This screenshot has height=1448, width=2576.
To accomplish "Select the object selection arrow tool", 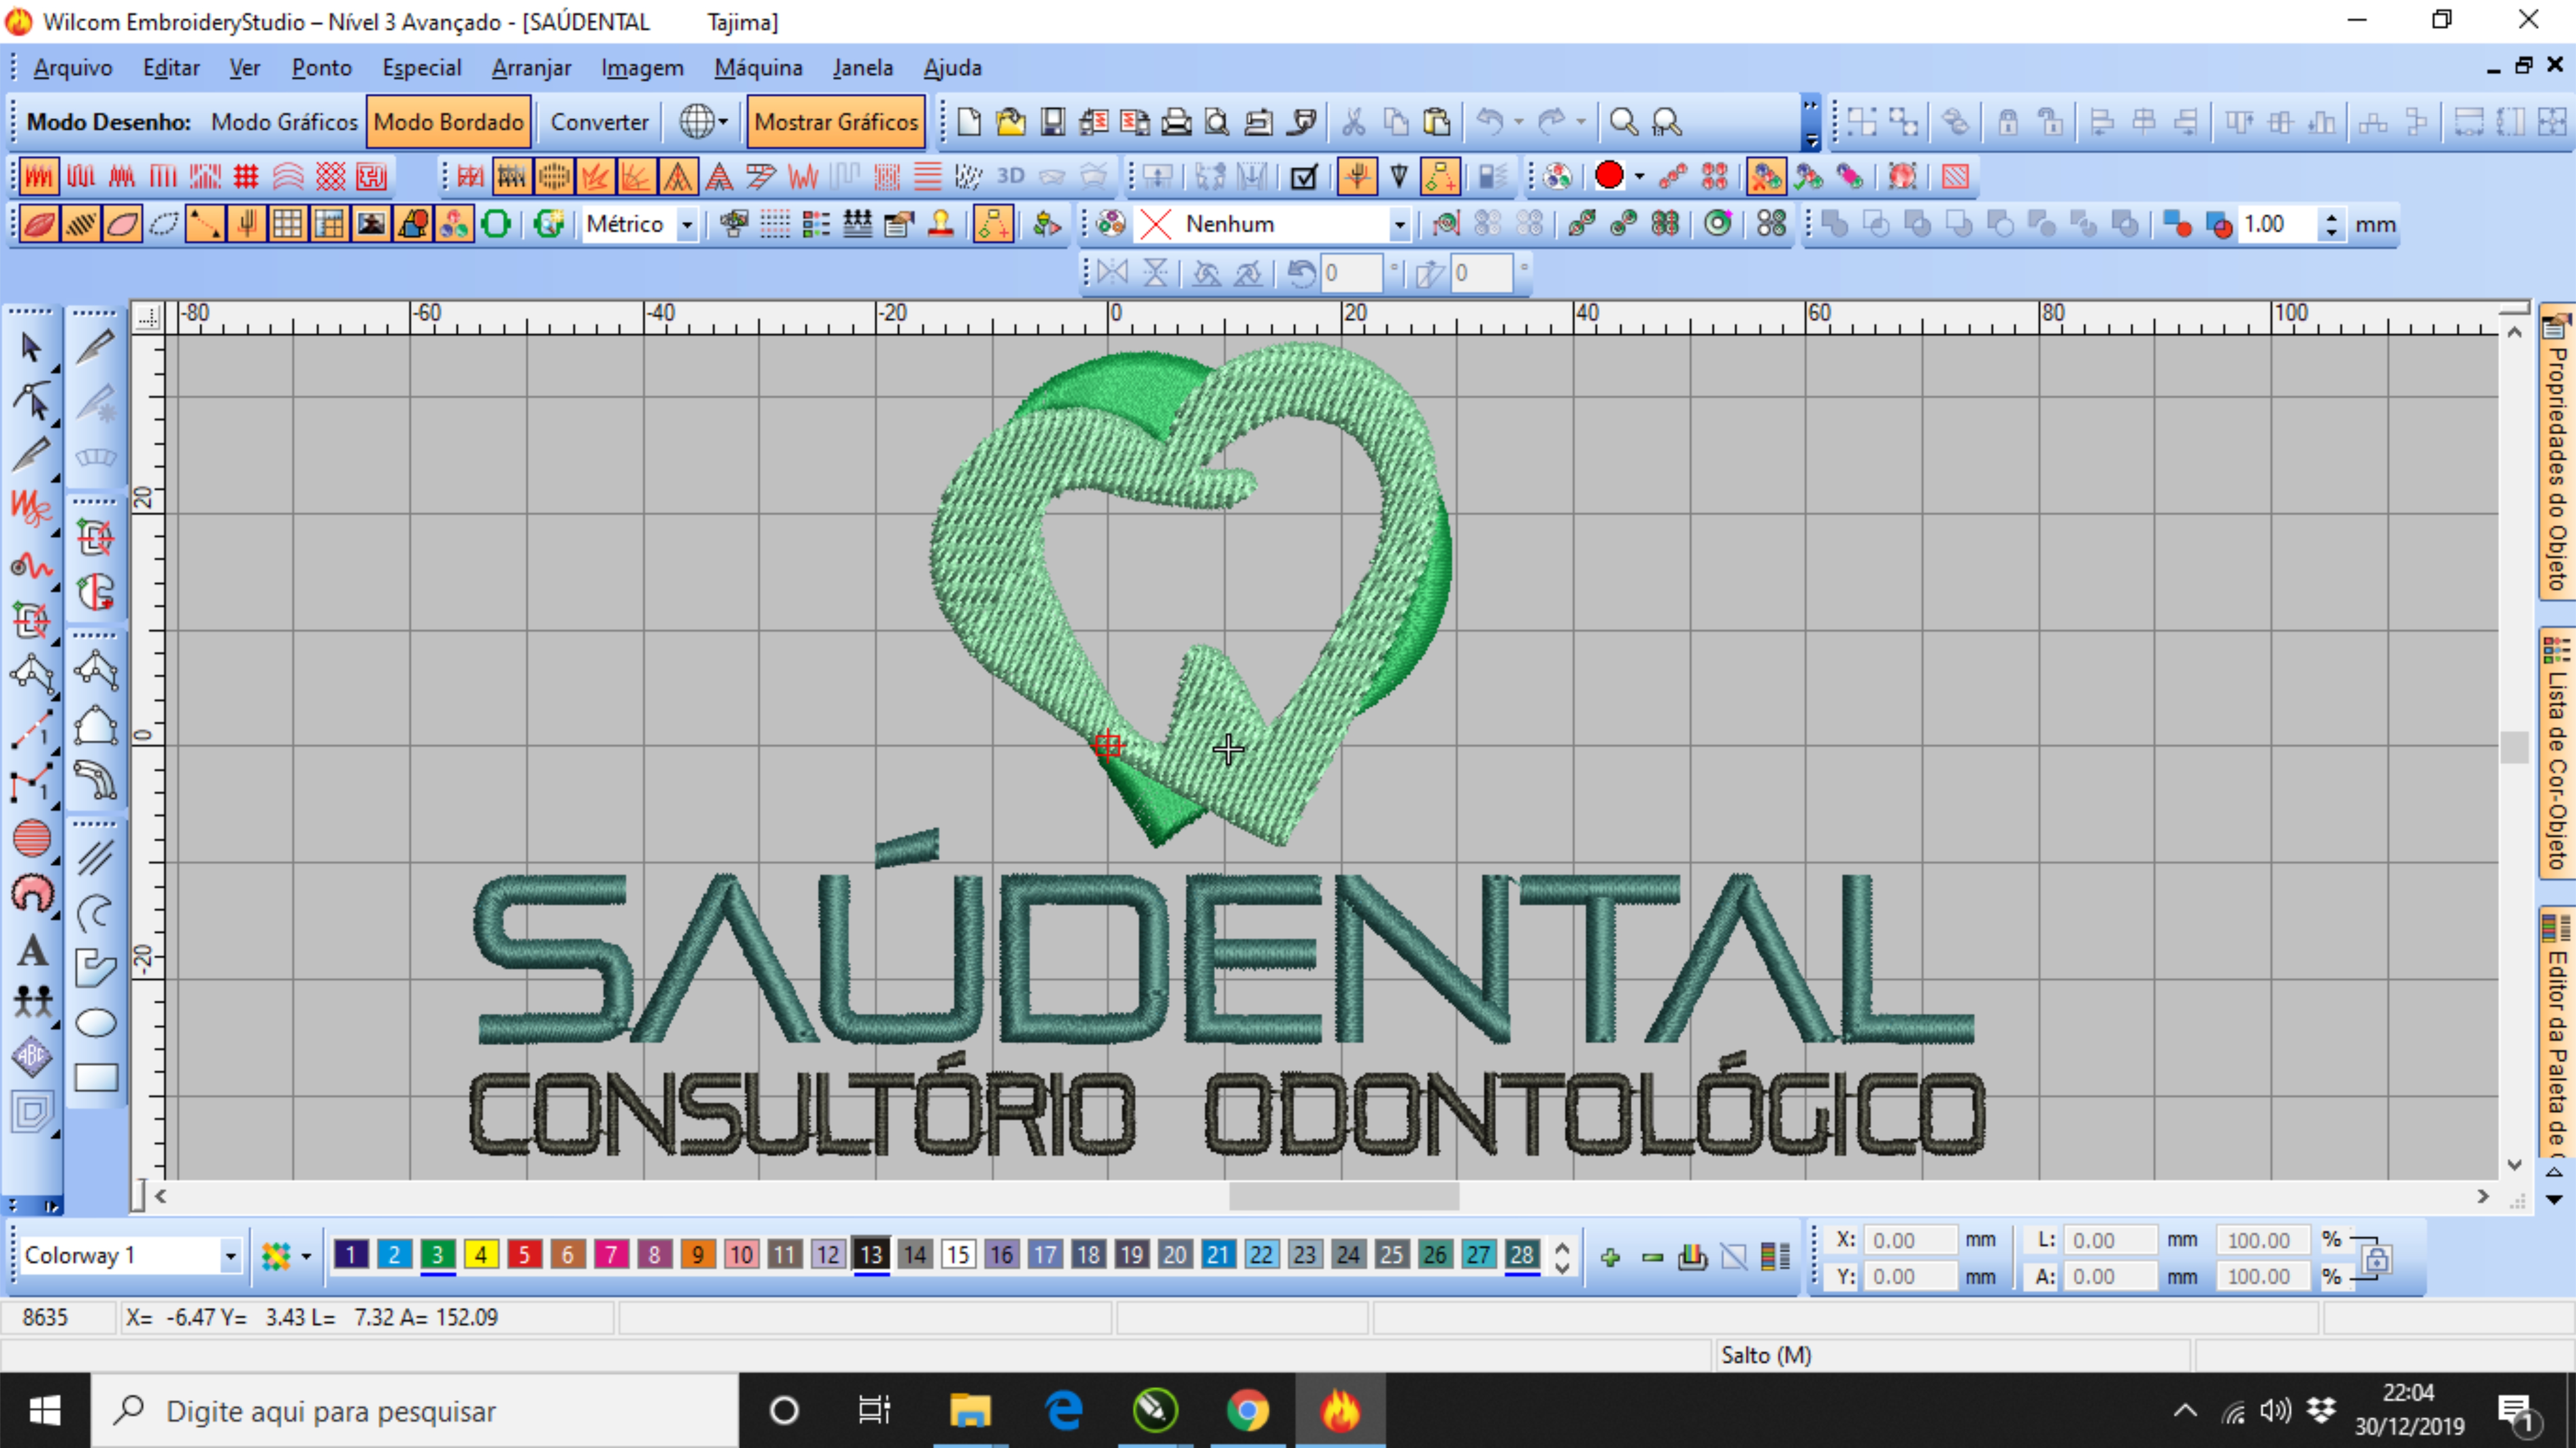I will [30, 347].
